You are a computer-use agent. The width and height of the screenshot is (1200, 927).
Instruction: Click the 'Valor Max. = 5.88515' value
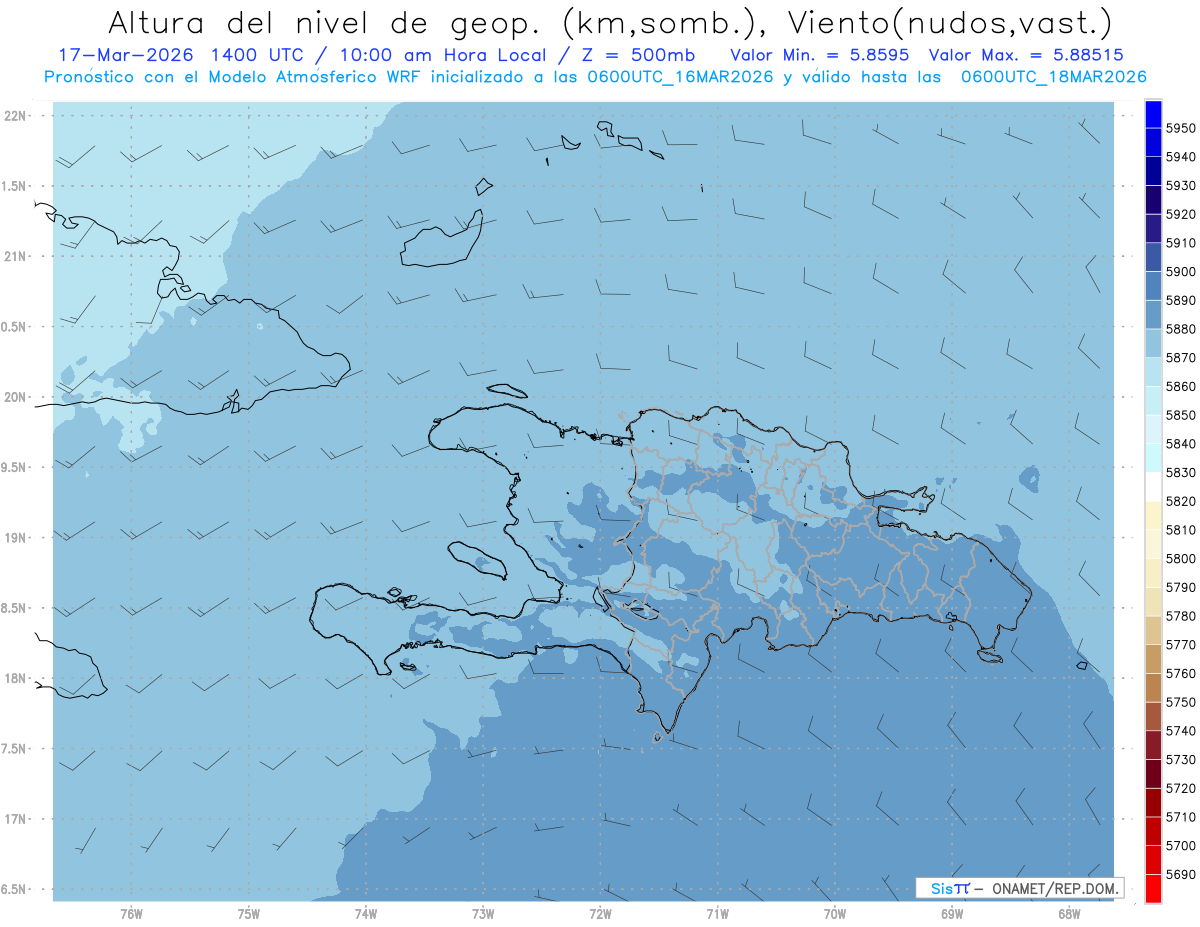[x=1025, y=55]
